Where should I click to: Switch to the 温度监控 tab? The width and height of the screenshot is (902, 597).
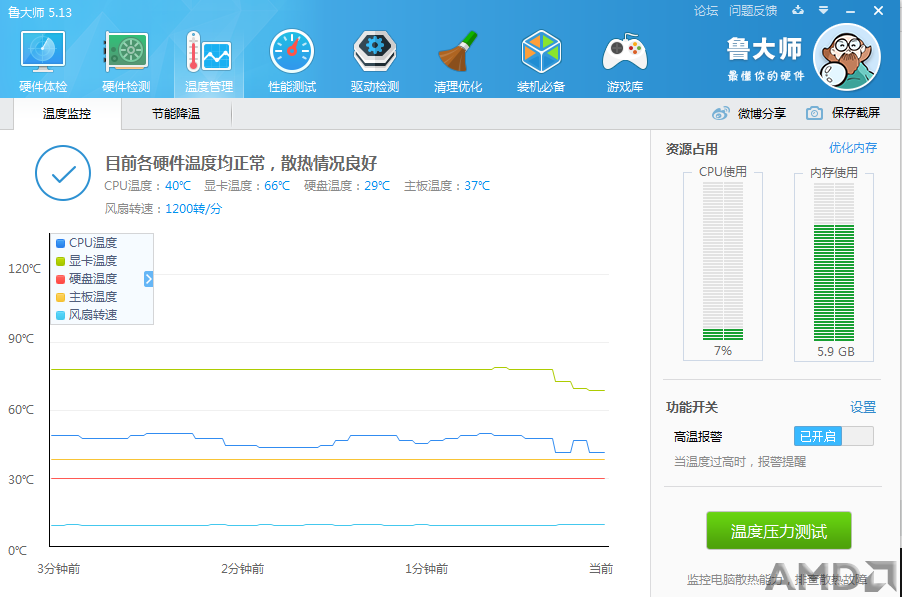click(x=67, y=114)
